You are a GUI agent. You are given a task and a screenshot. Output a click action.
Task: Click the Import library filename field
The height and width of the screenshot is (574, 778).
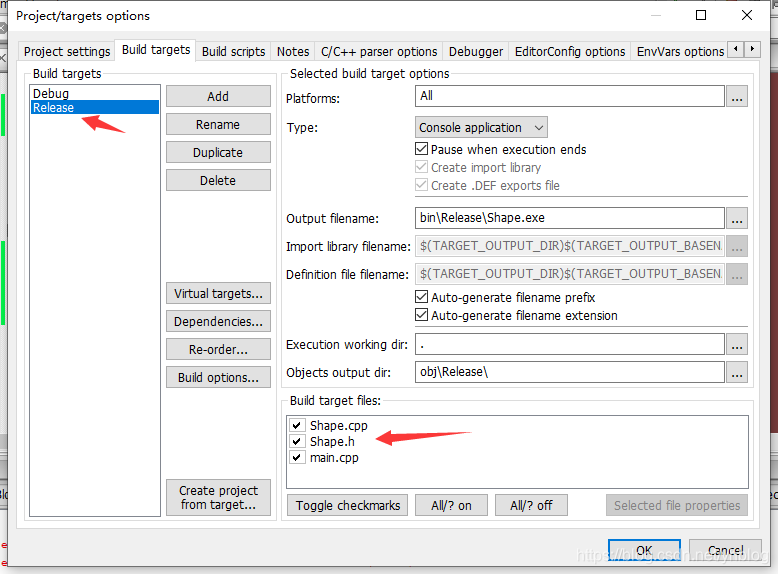tap(570, 246)
